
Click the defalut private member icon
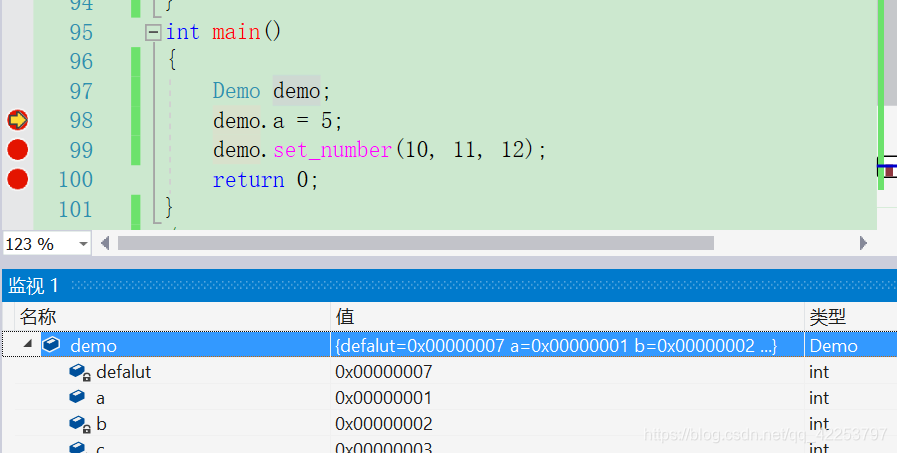point(80,372)
